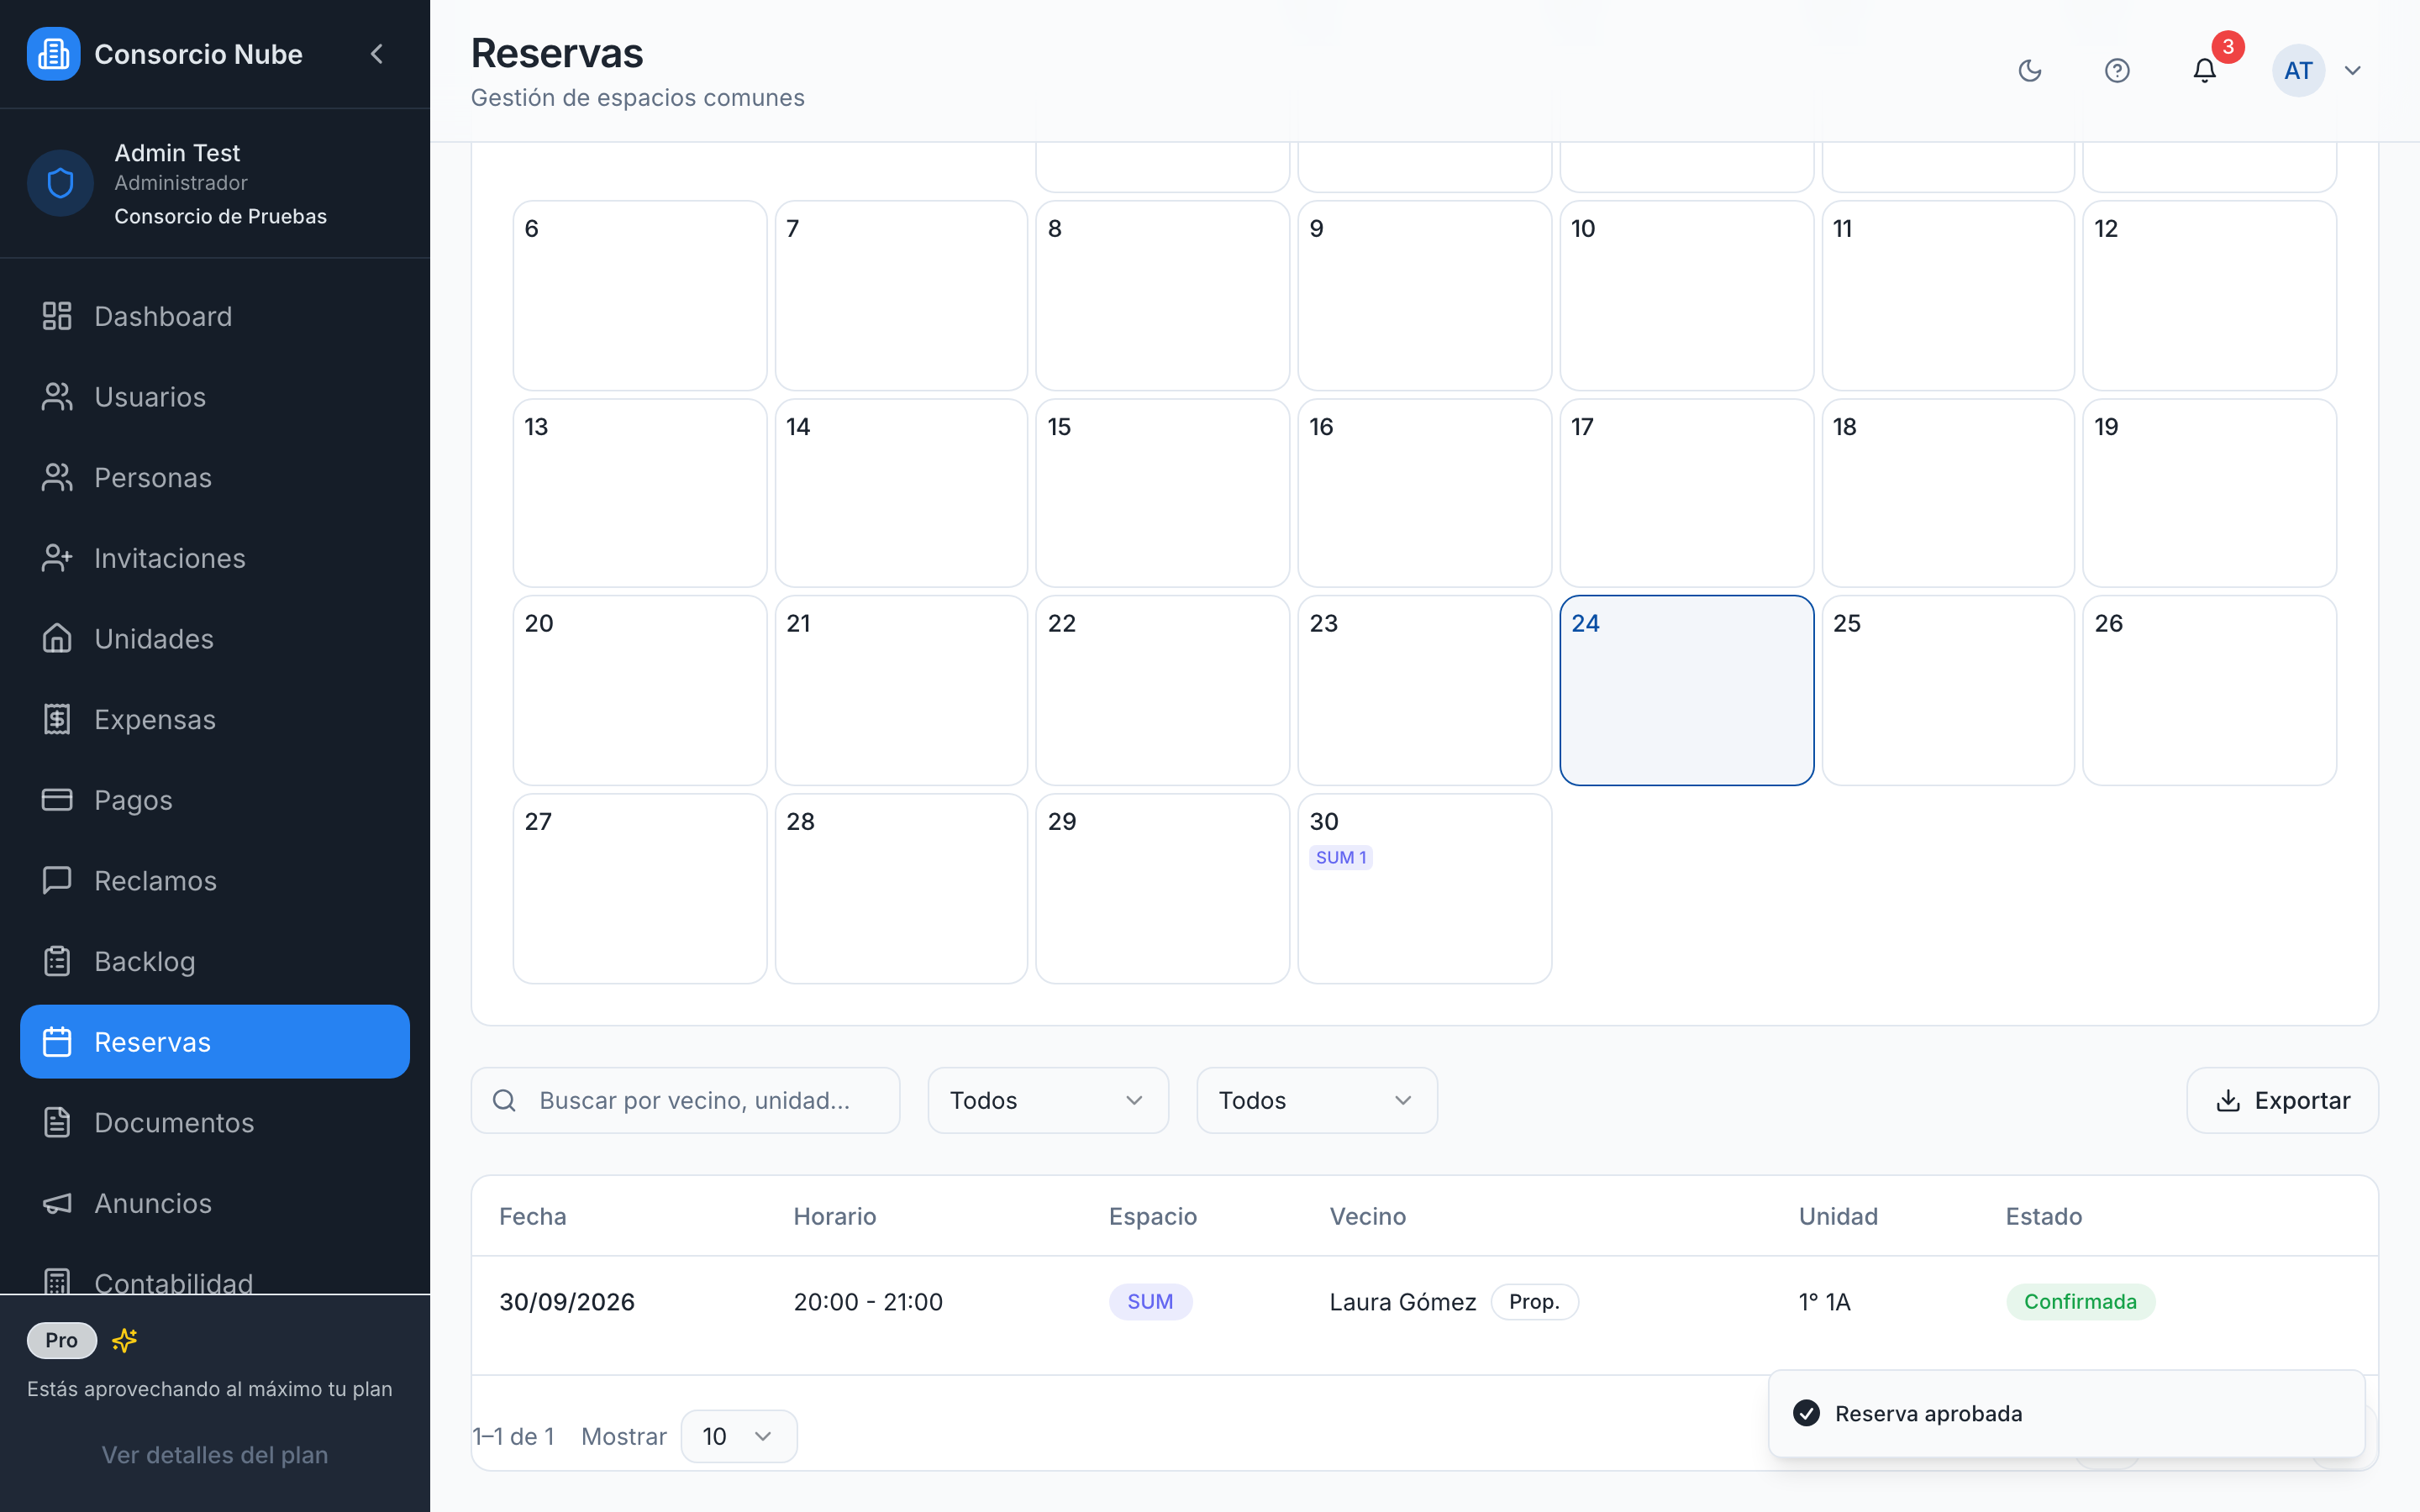This screenshot has height=1512, width=2420.
Task: Click the Pagos credit card icon
Action: 57,800
